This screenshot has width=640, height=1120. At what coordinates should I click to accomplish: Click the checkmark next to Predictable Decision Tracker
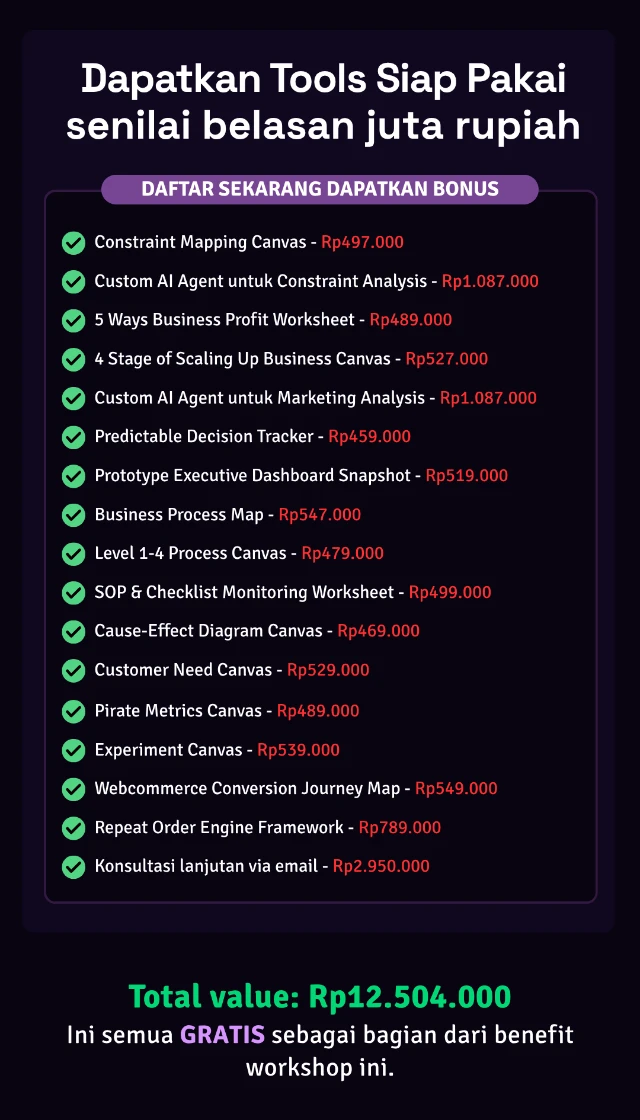click(x=74, y=436)
